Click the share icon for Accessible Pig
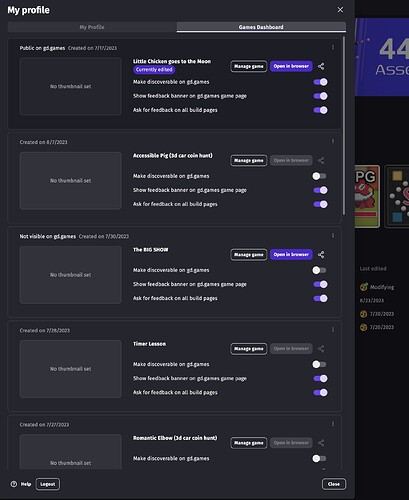The height and width of the screenshot is (500, 409). pyautogui.click(x=321, y=161)
